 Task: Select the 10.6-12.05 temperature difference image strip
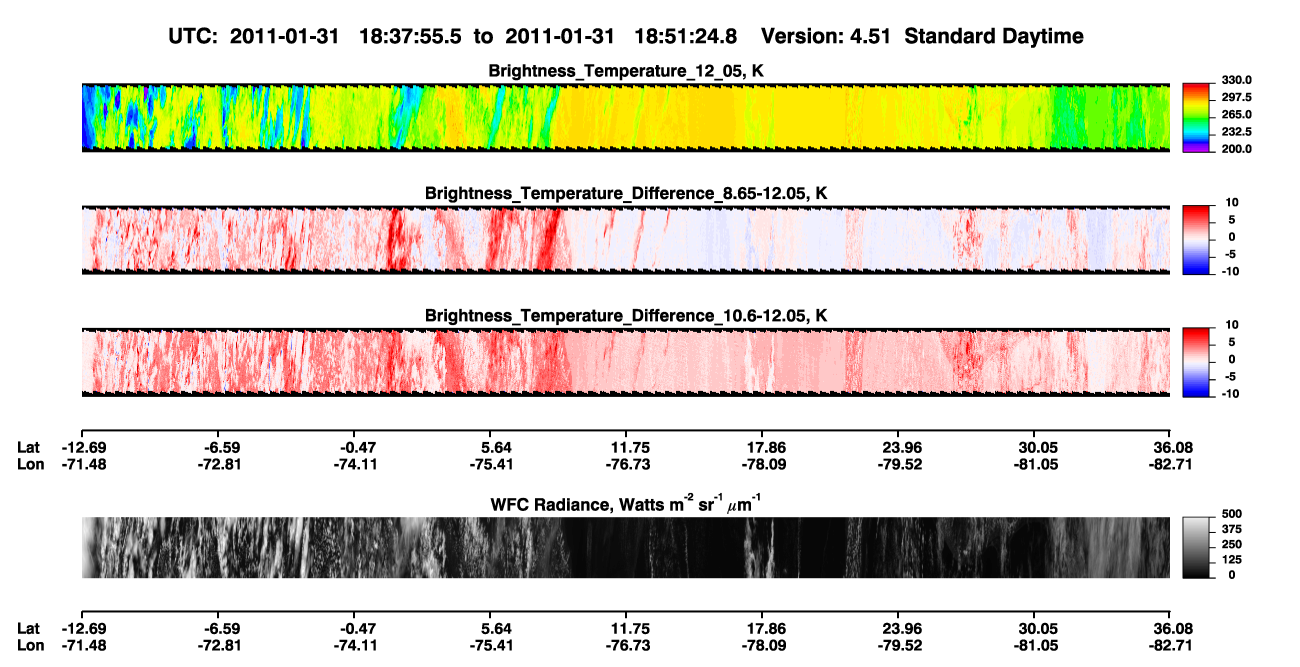625,361
